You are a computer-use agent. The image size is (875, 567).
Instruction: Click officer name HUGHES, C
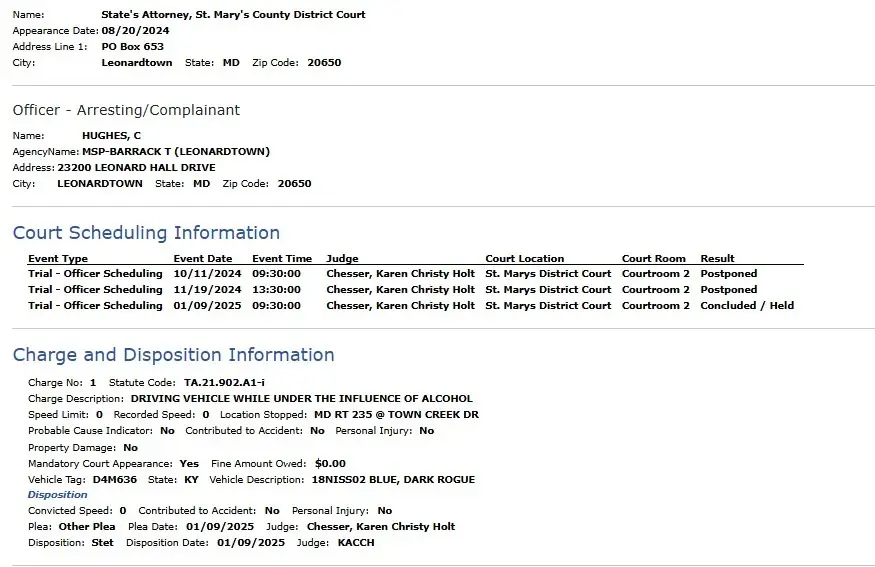(112, 136)
